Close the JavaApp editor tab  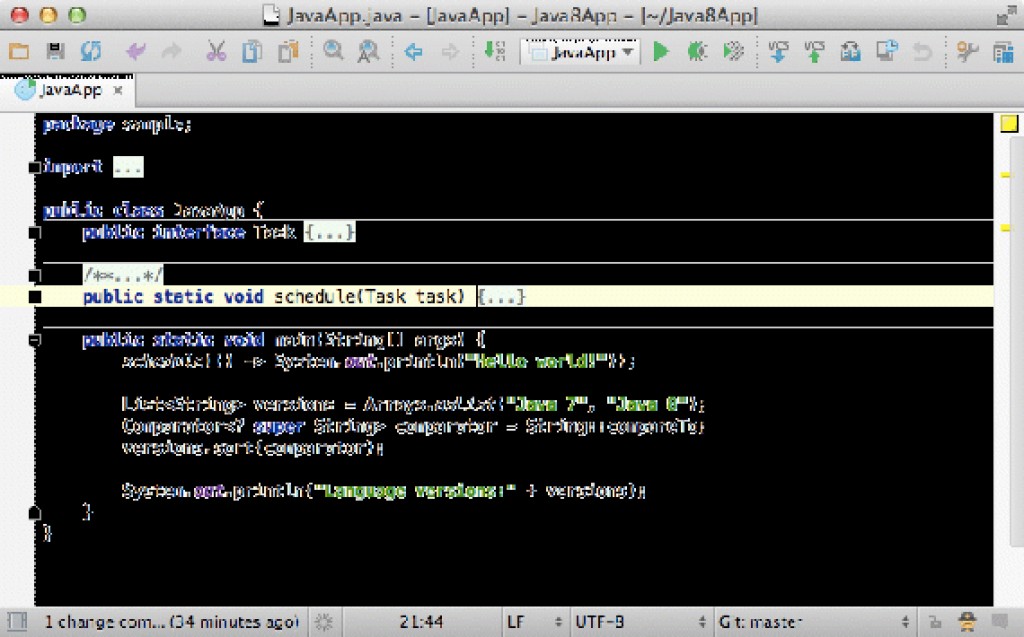tap(118, 90)
